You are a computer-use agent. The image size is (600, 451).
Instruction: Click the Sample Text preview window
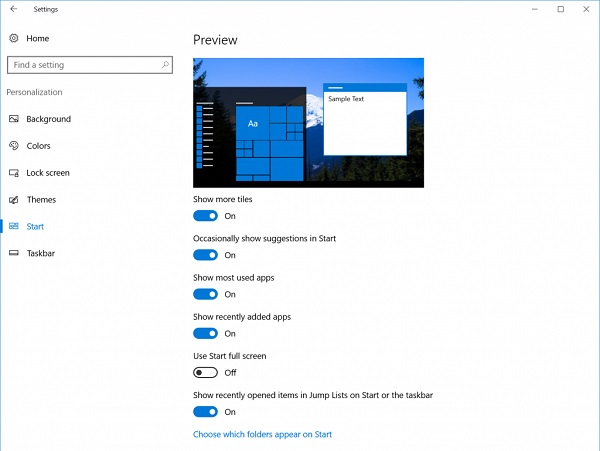click(x=365, y=119)
